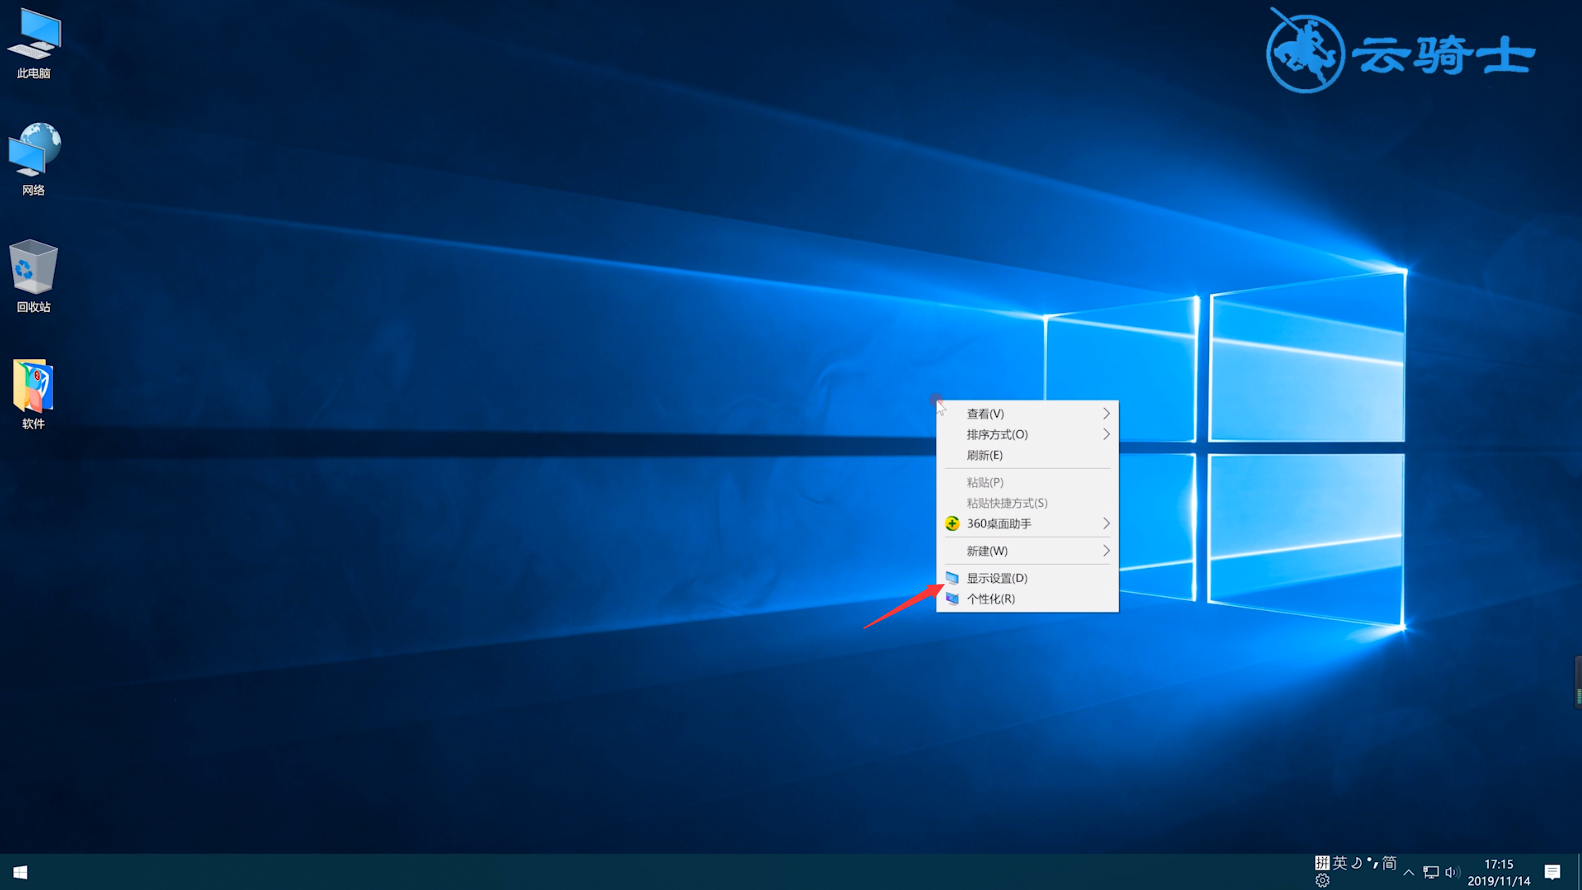
Task: Choose 刷新(E) in context menu
Action: 1027,455
